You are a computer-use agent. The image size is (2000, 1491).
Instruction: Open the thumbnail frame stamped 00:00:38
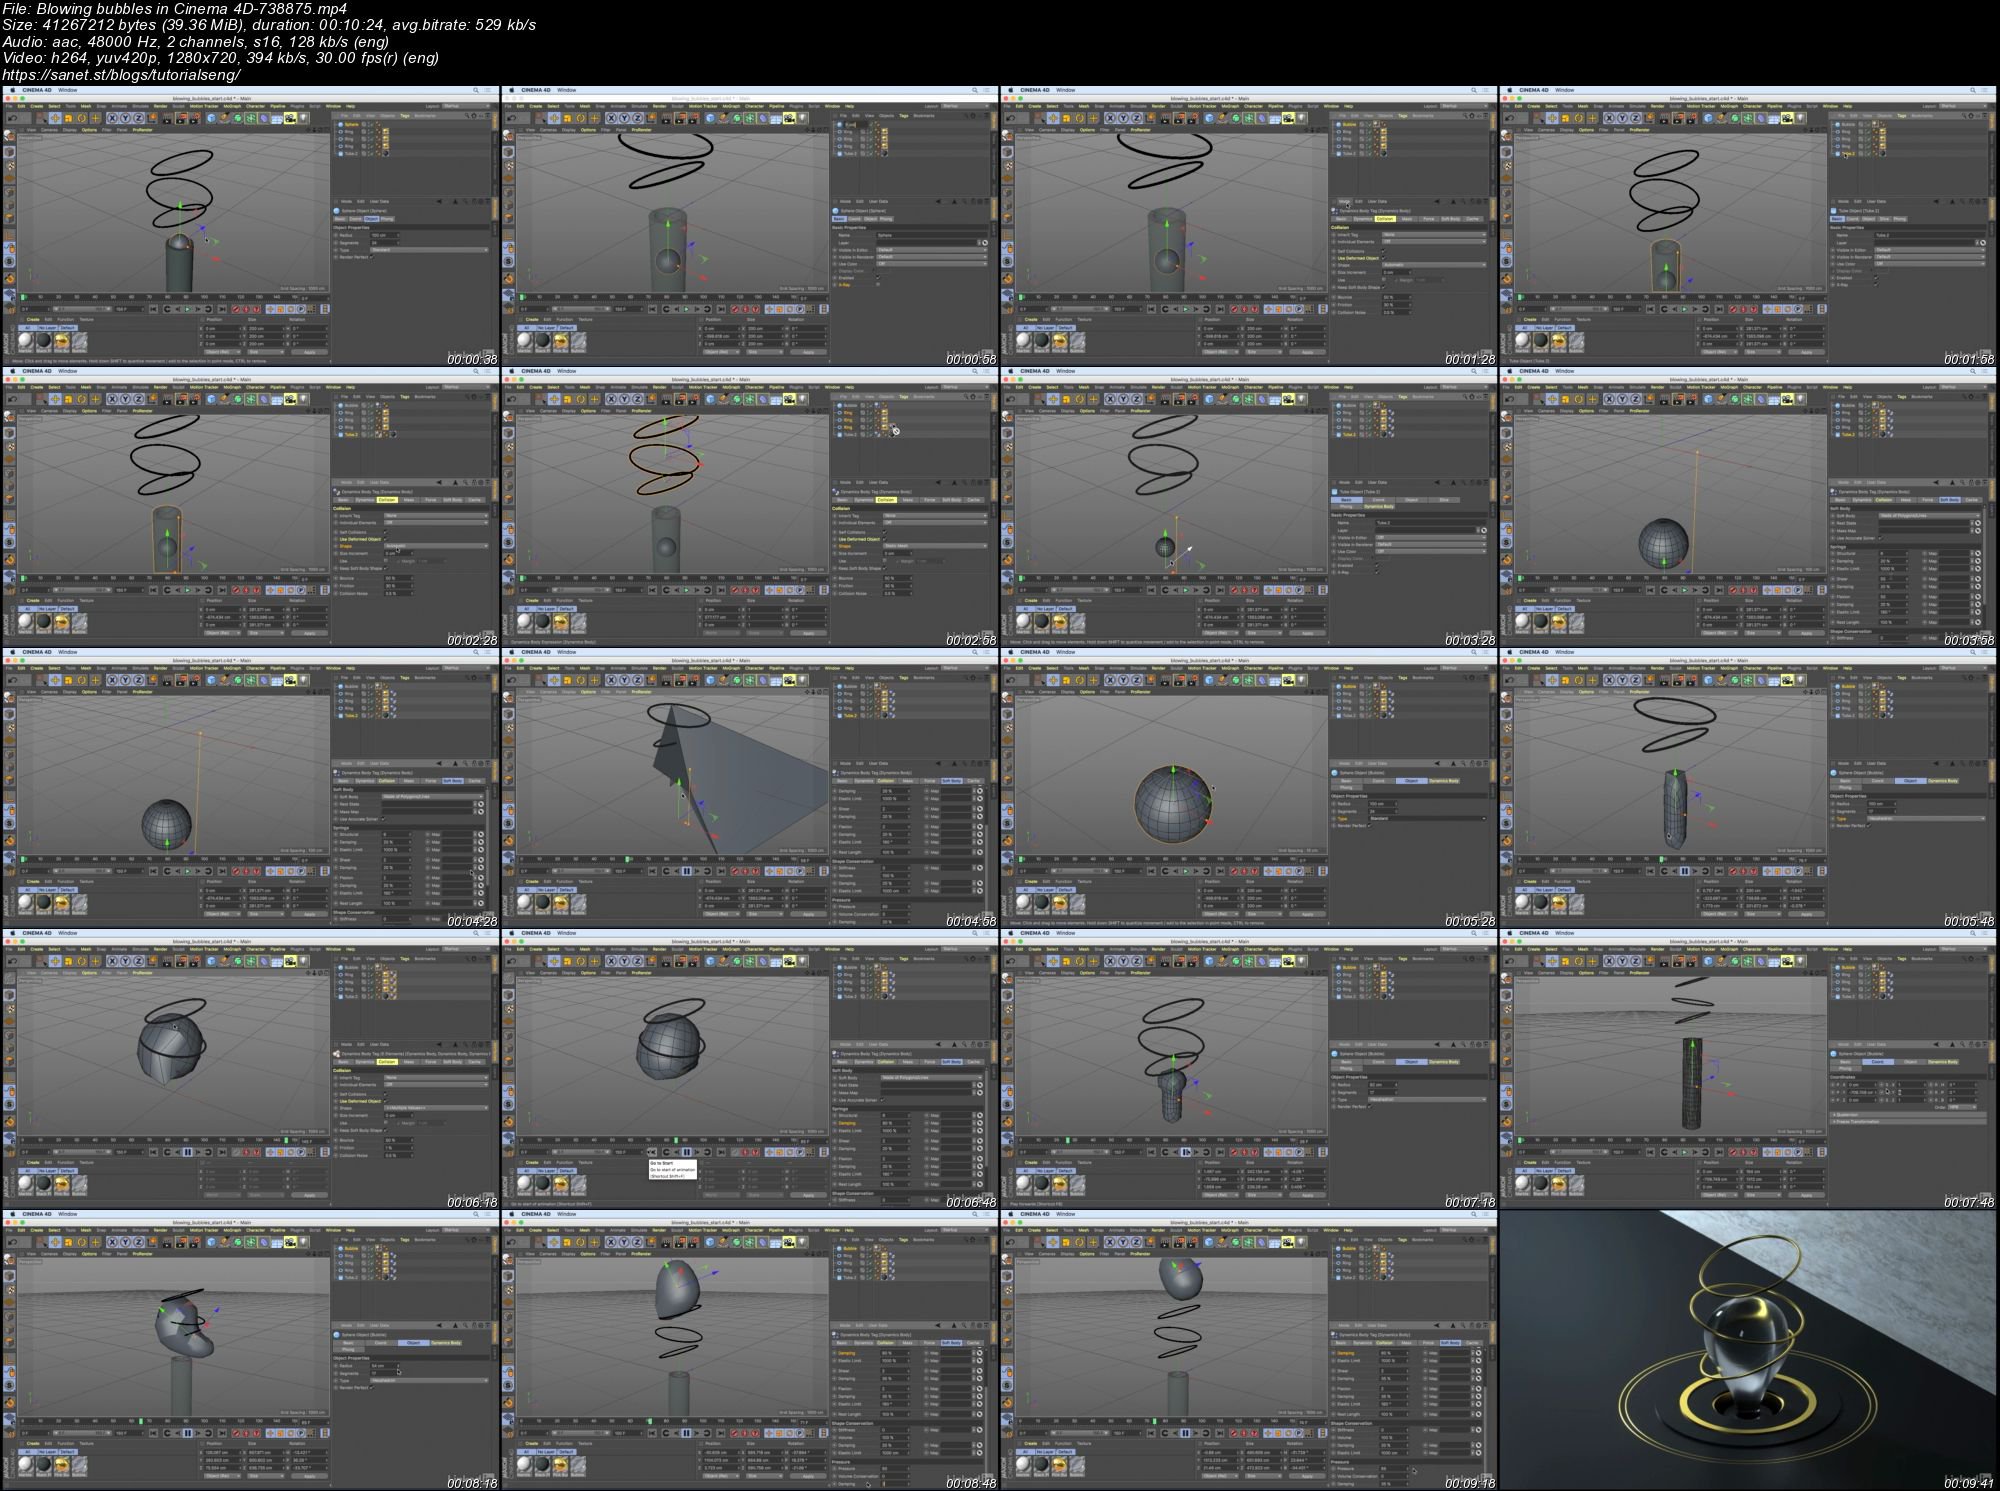pyautogui.click(x=250, y=225)
